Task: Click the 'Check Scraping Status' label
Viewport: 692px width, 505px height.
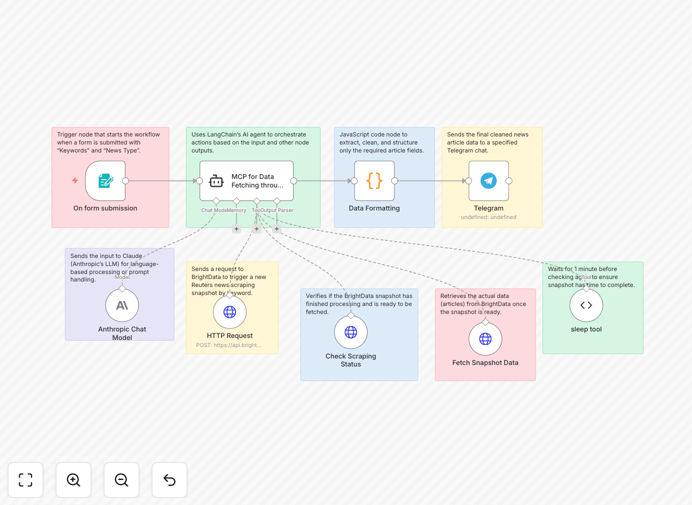Action: point(351,360)
